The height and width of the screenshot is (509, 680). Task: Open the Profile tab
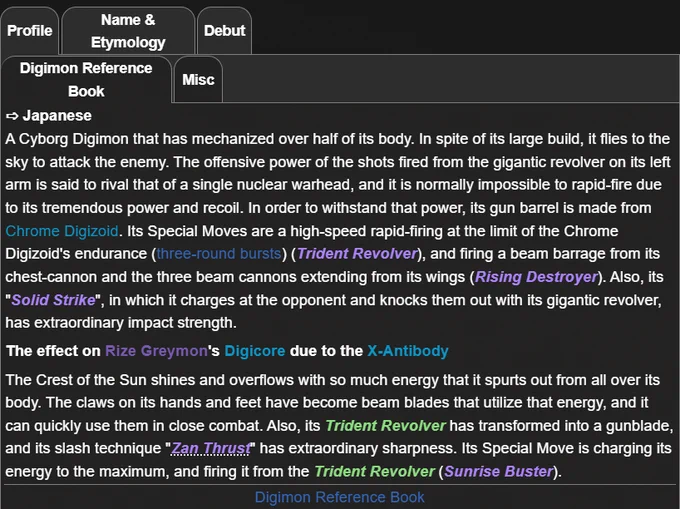29,31
